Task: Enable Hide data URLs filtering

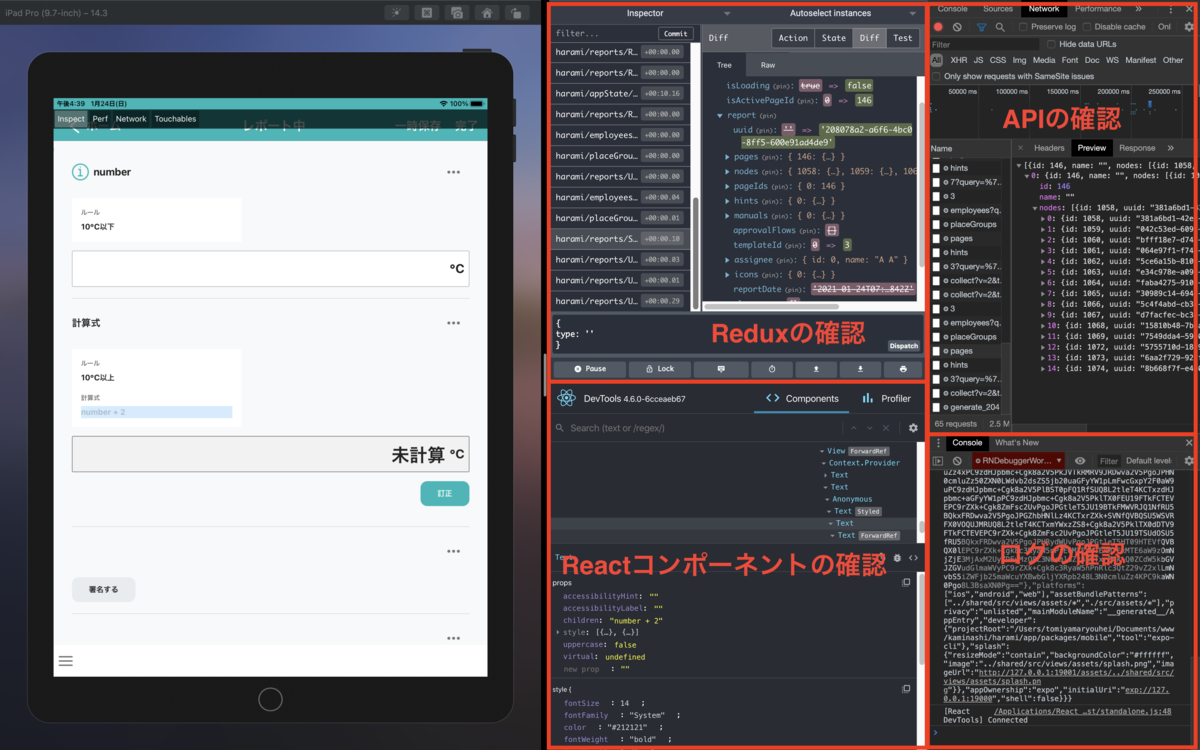Action: (1051, 44)
